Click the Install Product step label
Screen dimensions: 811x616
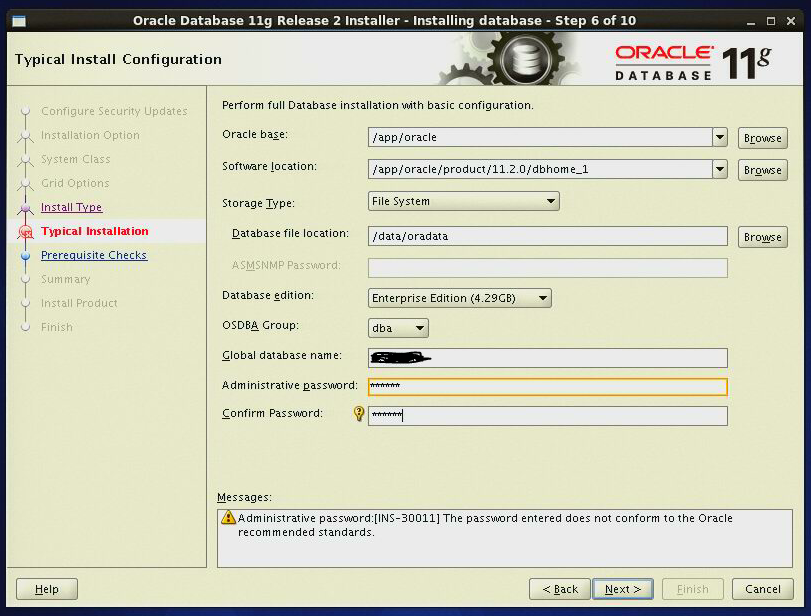(x=79, y=303)
